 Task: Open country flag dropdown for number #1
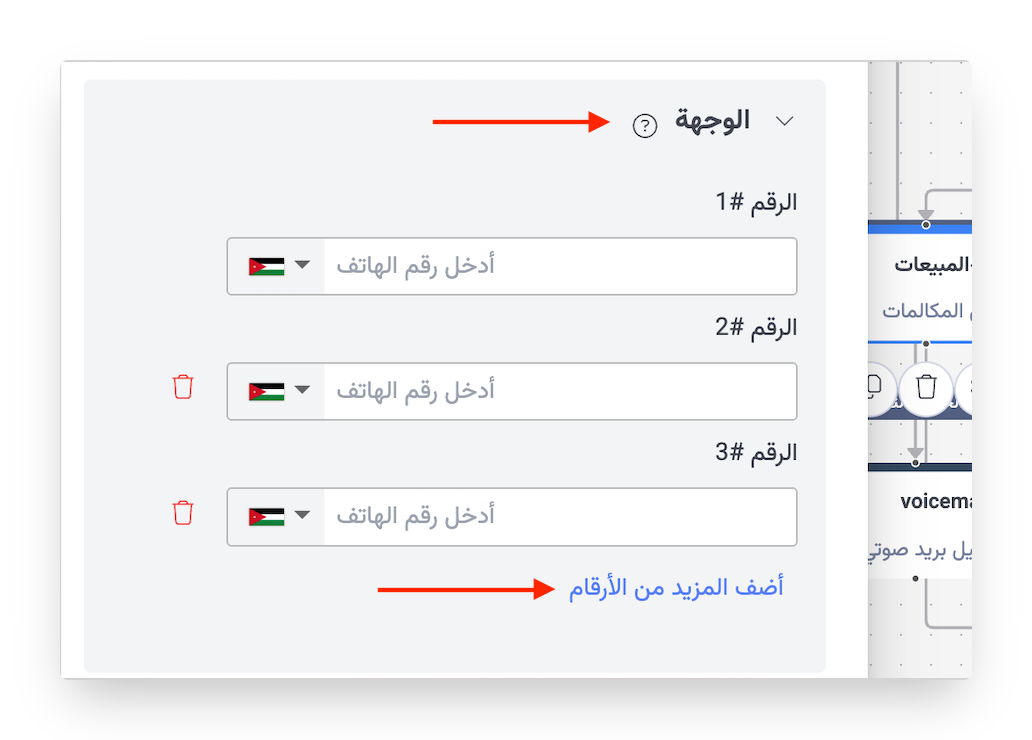point(302,266)
